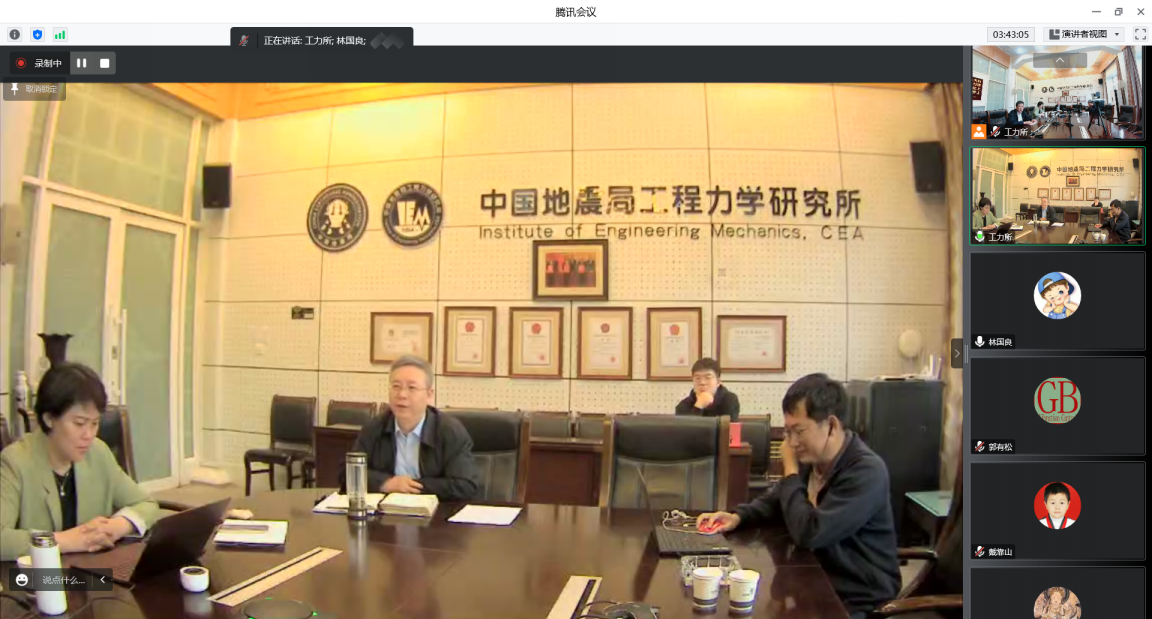Click 郭有松 participant tile
1152x619 pixels.
click(x=1057, y=405)
